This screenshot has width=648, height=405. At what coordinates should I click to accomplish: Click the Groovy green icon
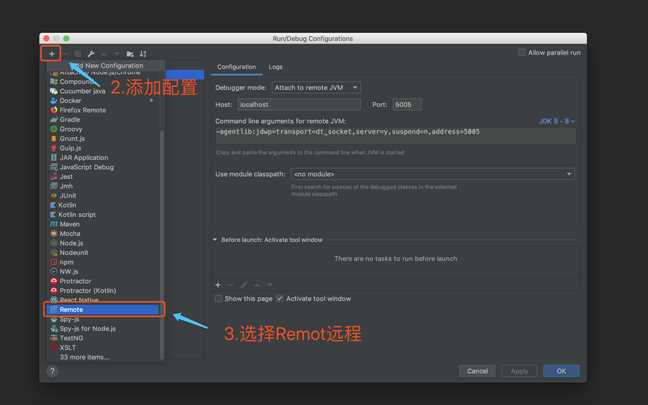54,129
